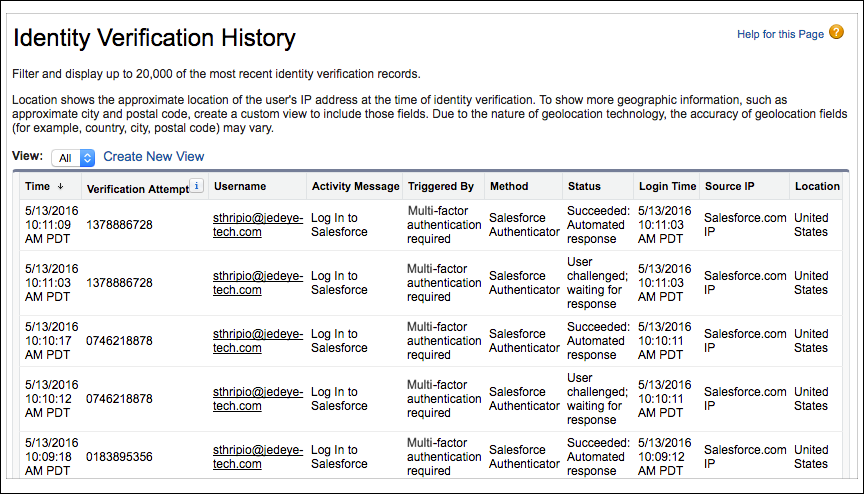Select verification attempt 0746218878 in the 10:10:12 row
The width and height of the screenshot is (864, 494).
tap(119, 399)
